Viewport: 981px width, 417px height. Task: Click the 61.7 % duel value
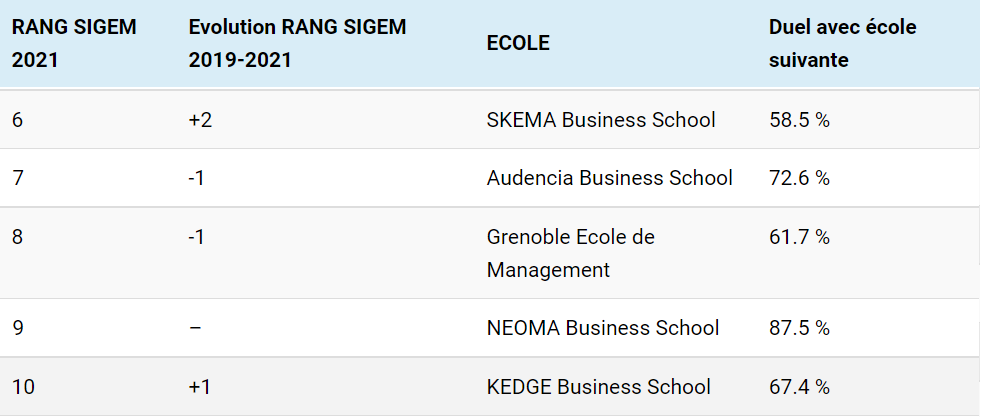[799, 237]
